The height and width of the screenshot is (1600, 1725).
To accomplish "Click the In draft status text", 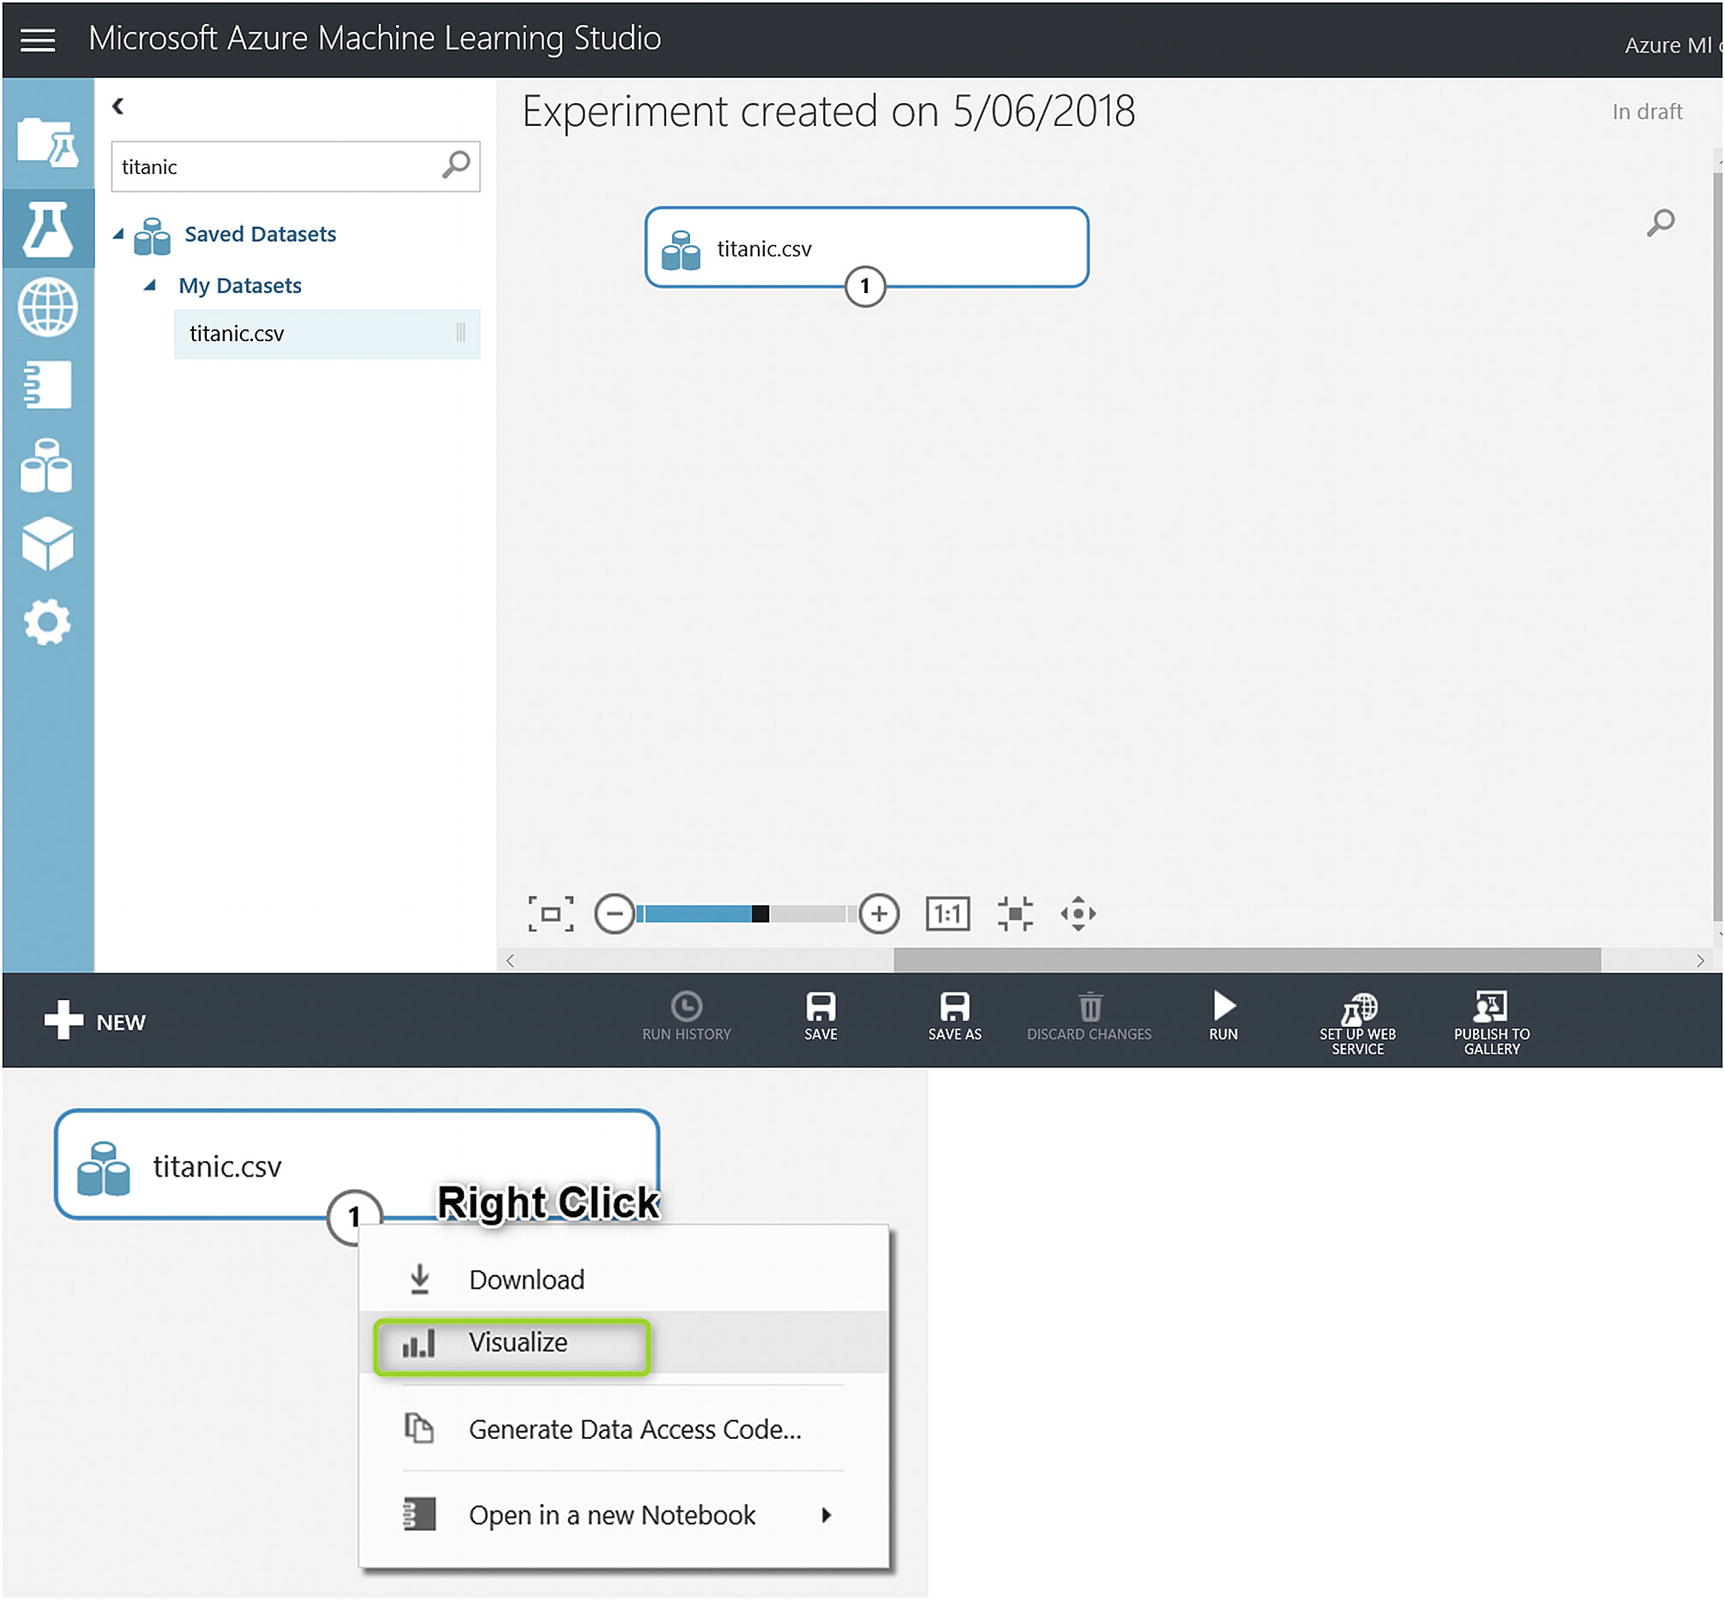I will point(1647,112).
